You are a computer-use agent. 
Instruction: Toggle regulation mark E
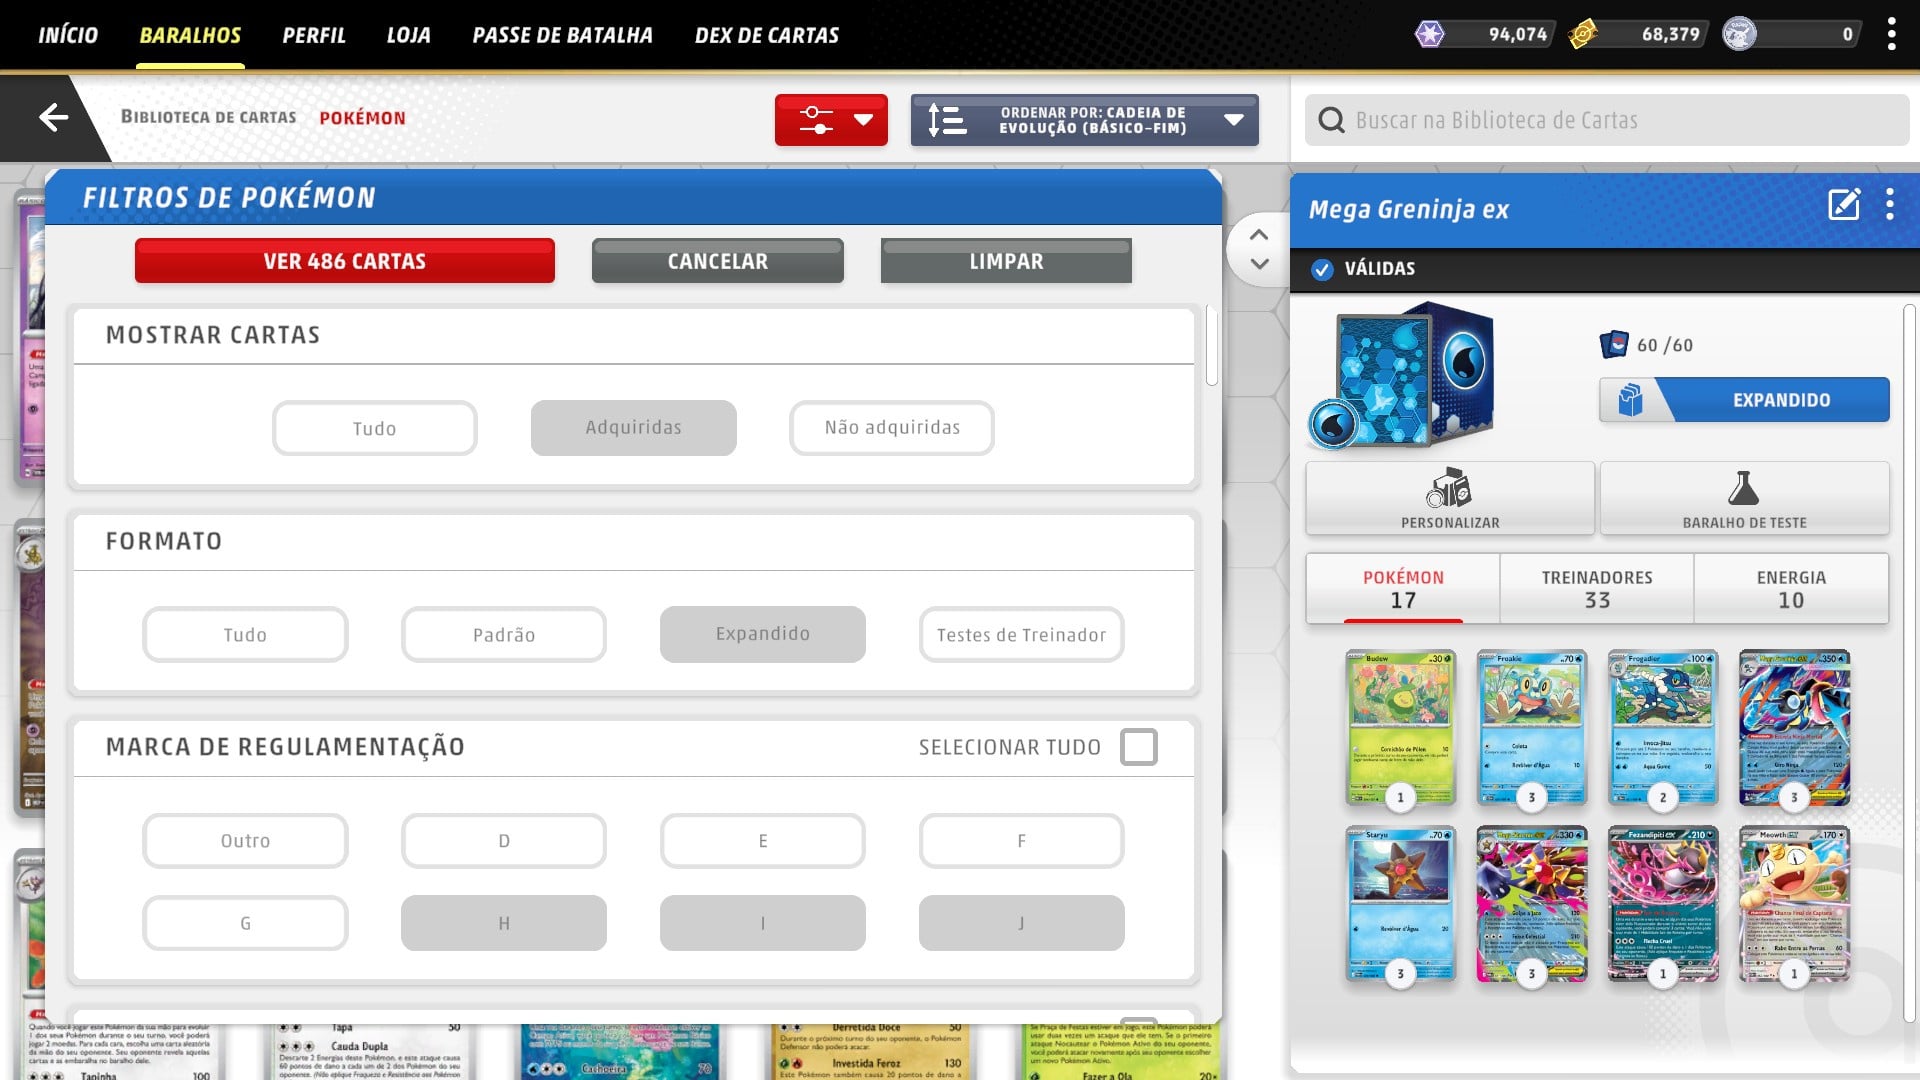pyautogui.click(x=763, y=841)
